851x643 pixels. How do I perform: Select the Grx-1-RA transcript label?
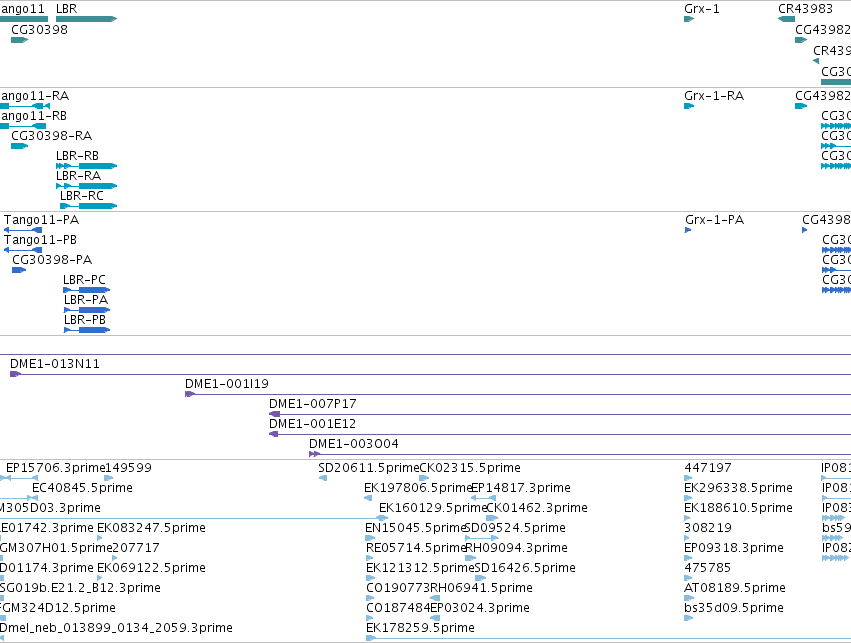tap(714, 96)
